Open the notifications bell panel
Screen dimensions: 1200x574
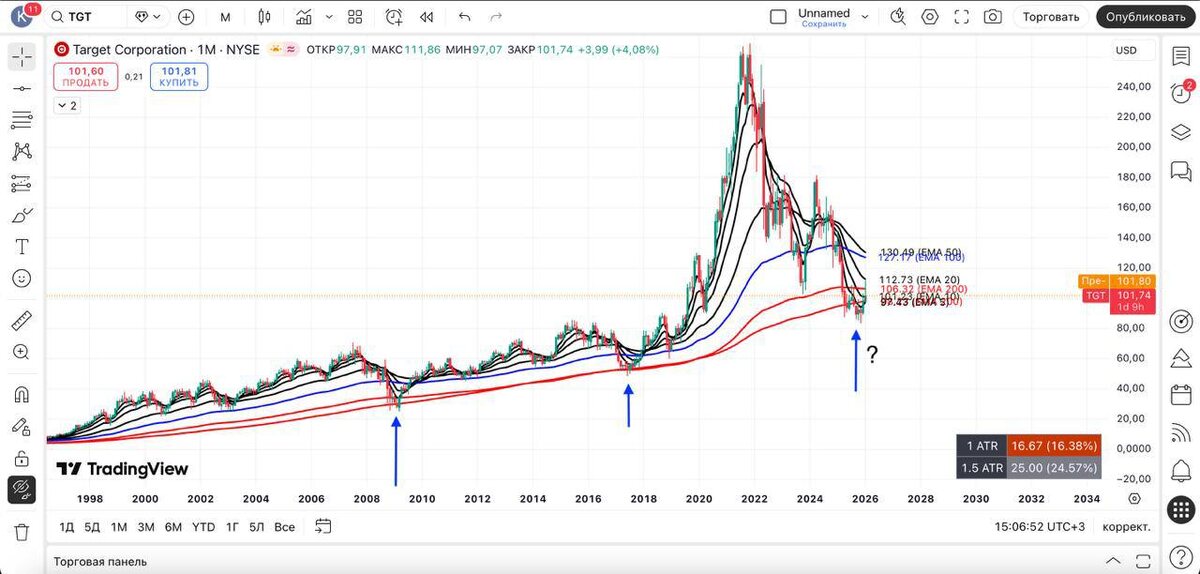pyautogui.click(x=1180, y=472)
